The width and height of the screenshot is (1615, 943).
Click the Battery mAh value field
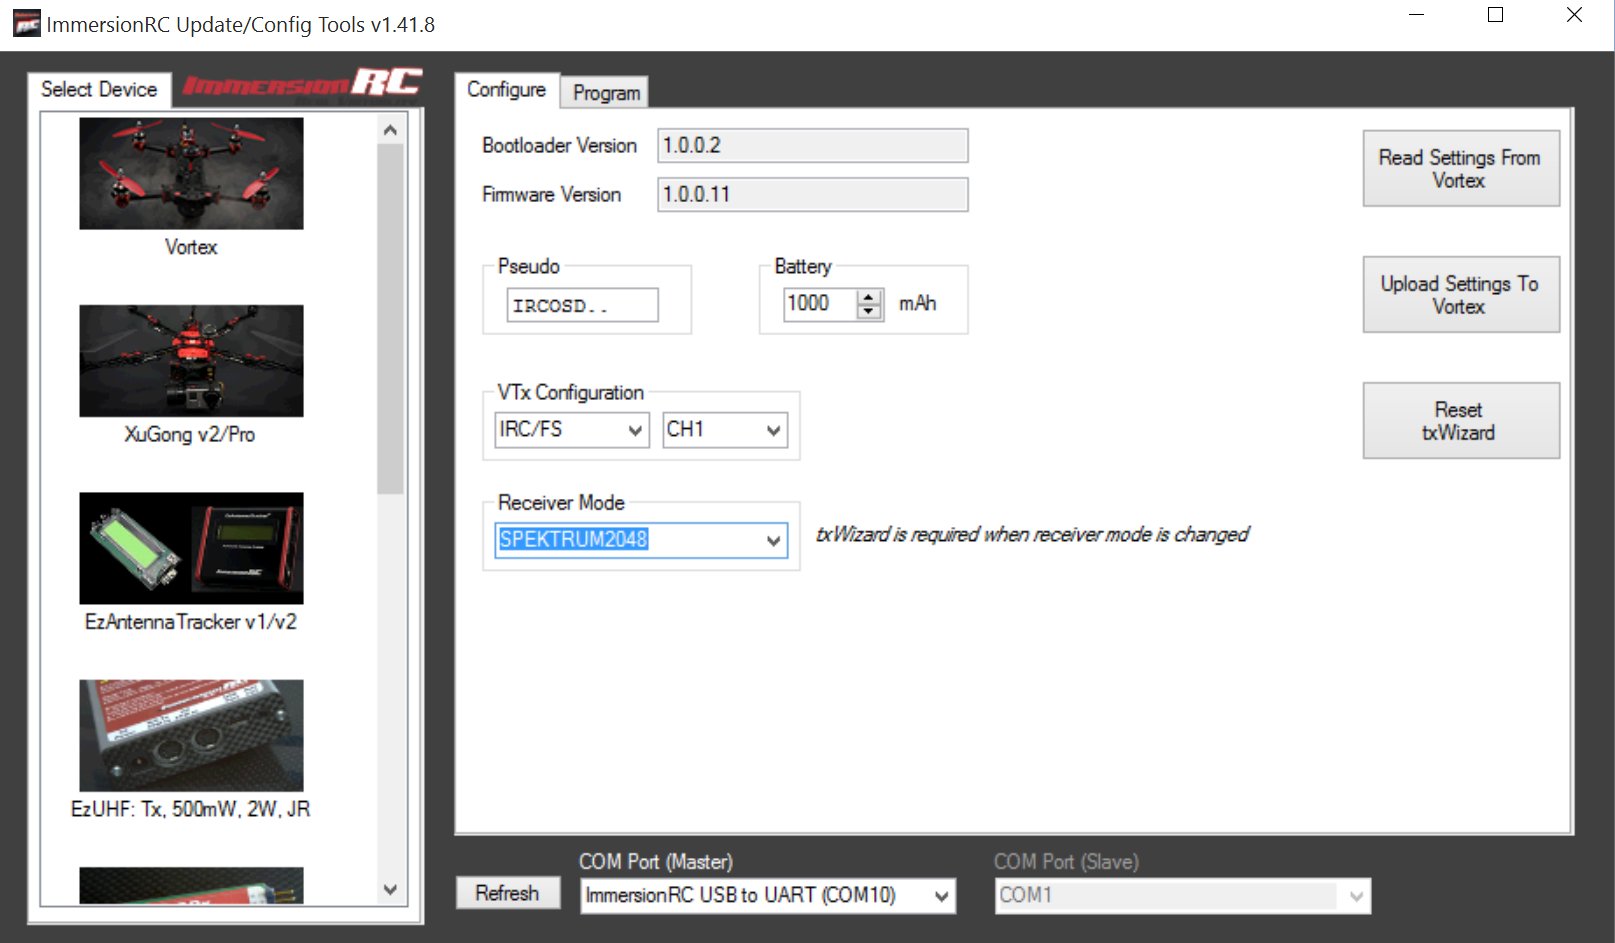[820, 303]
